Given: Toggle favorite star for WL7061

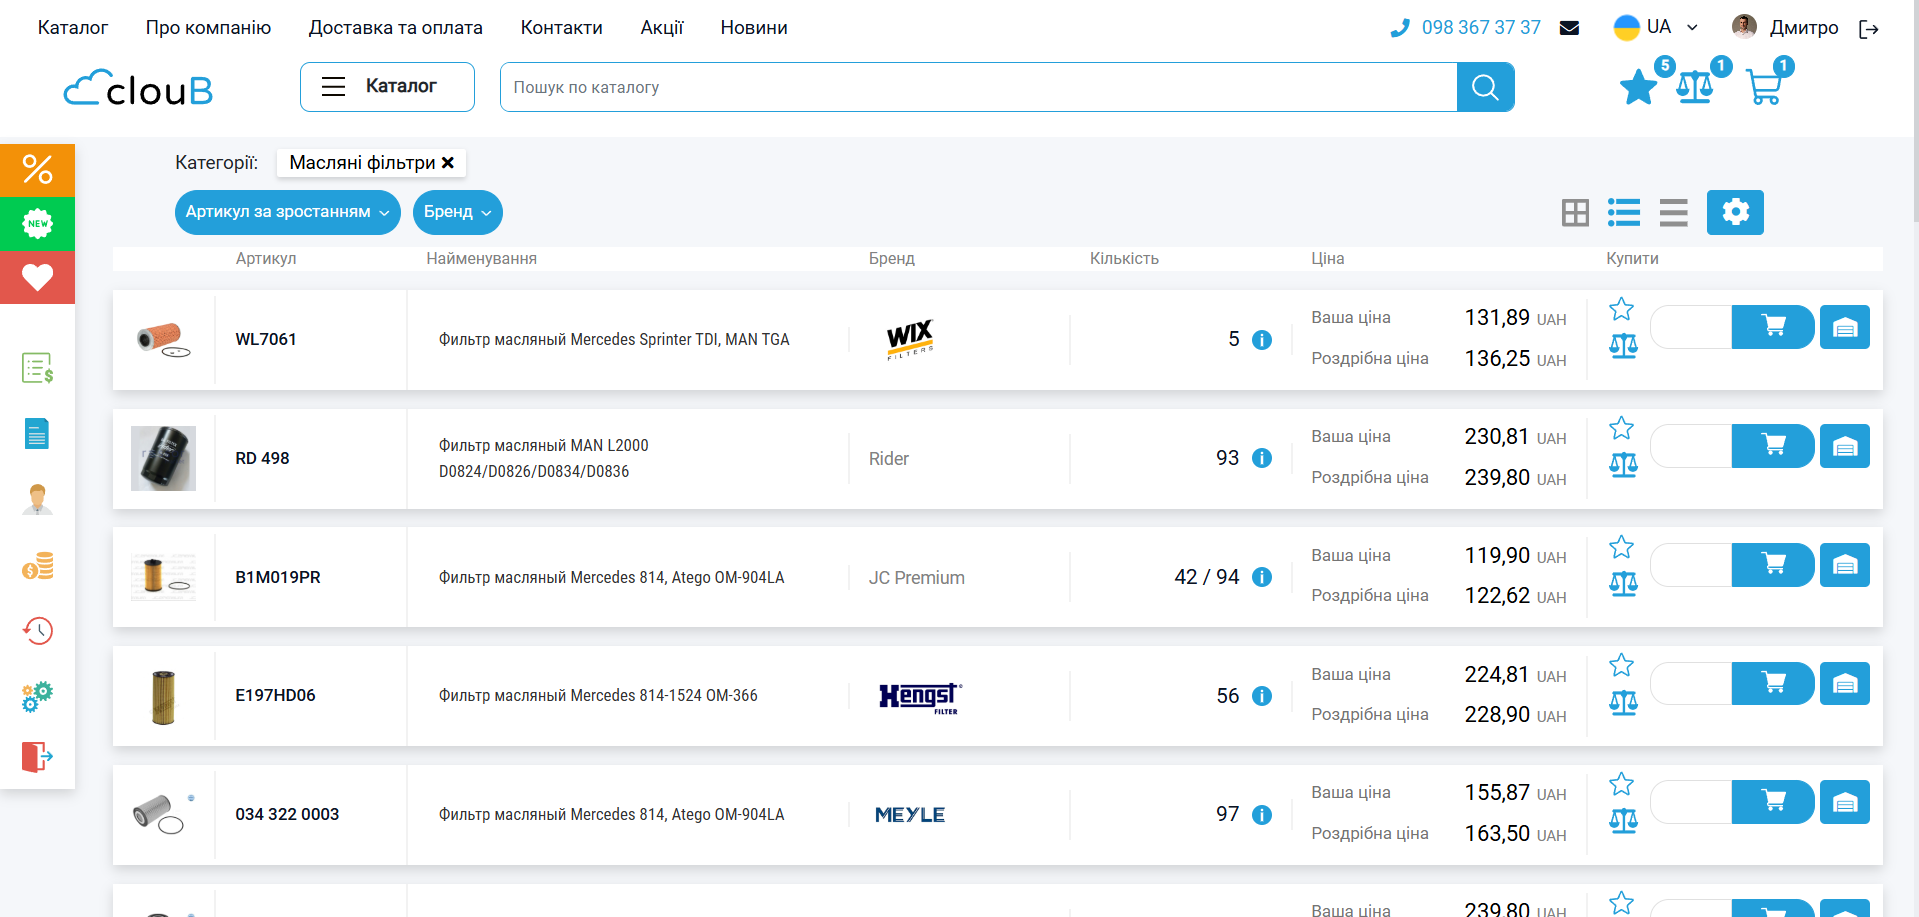Looking at the screenshot, I should click(x=1621, y=309).
